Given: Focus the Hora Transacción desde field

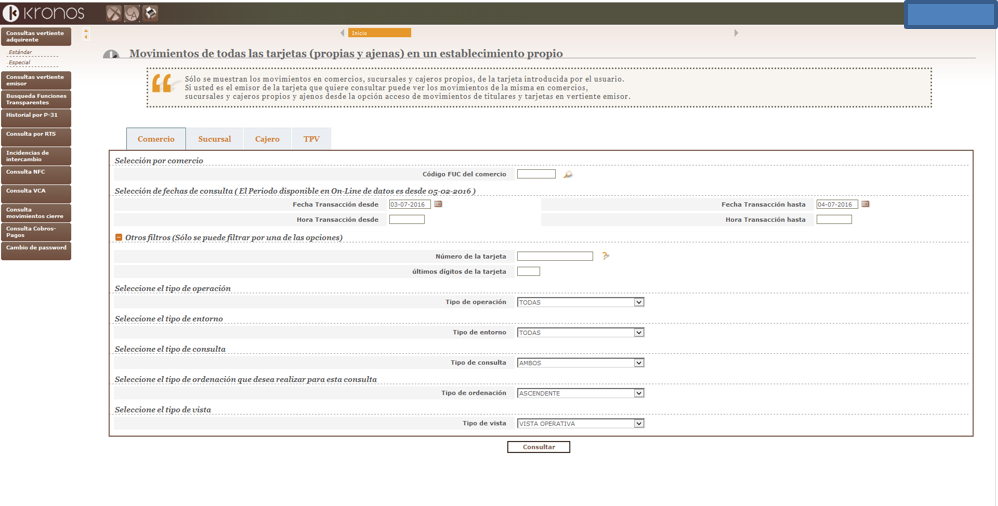Looking at the screenshot, I should [407, 220].
